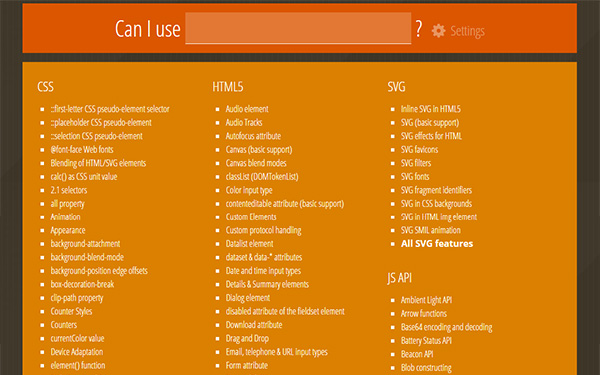This screenshot has height=375, width=600.
Task: Open the Animation CSS link
Action: click(65, 217)
